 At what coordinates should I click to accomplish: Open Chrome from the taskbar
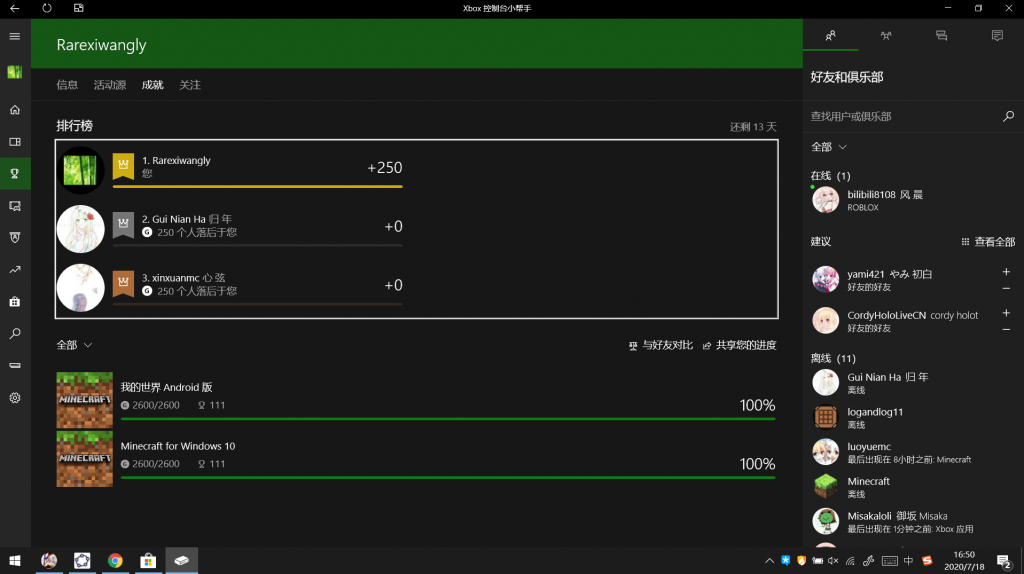pos(115,560)
